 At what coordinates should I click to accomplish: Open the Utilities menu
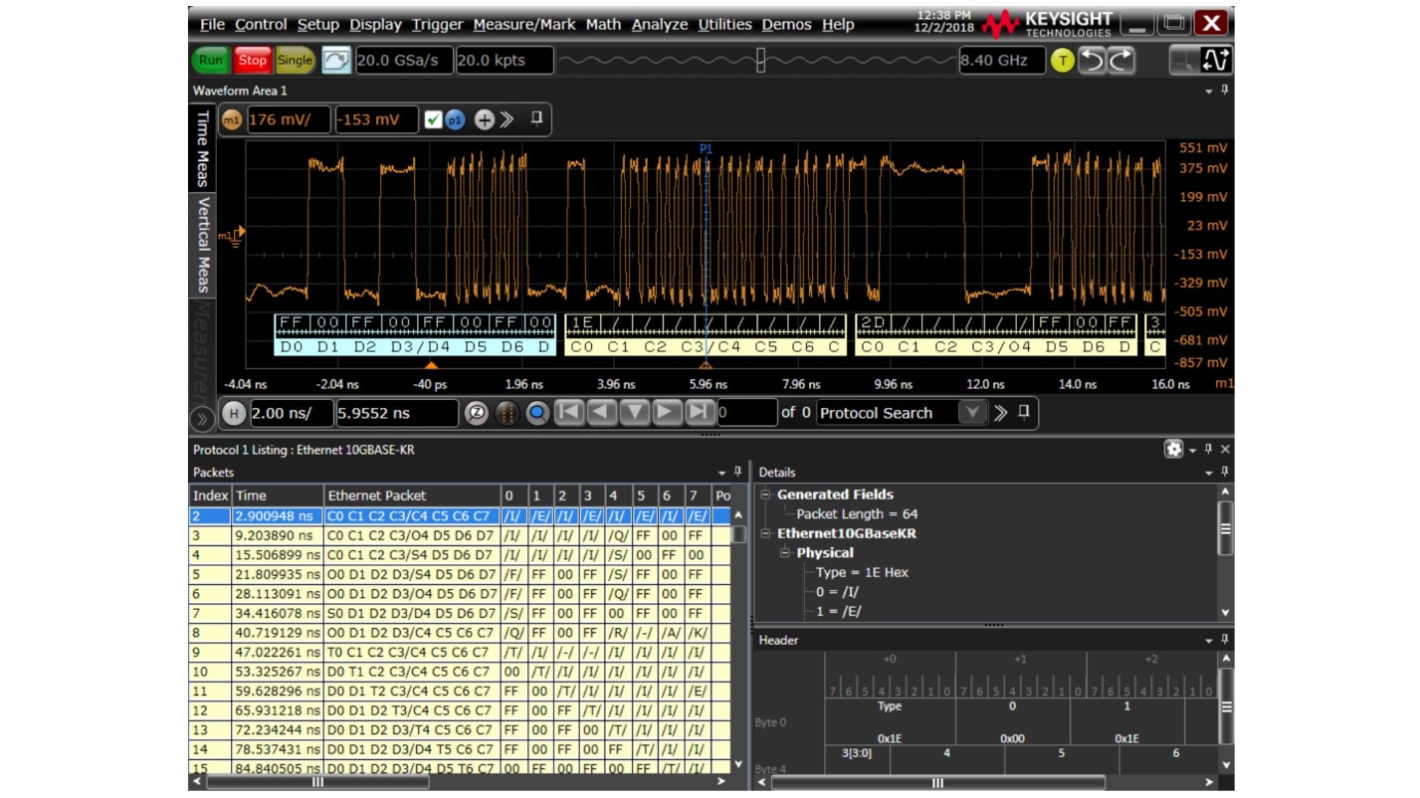tap(725, 24)
